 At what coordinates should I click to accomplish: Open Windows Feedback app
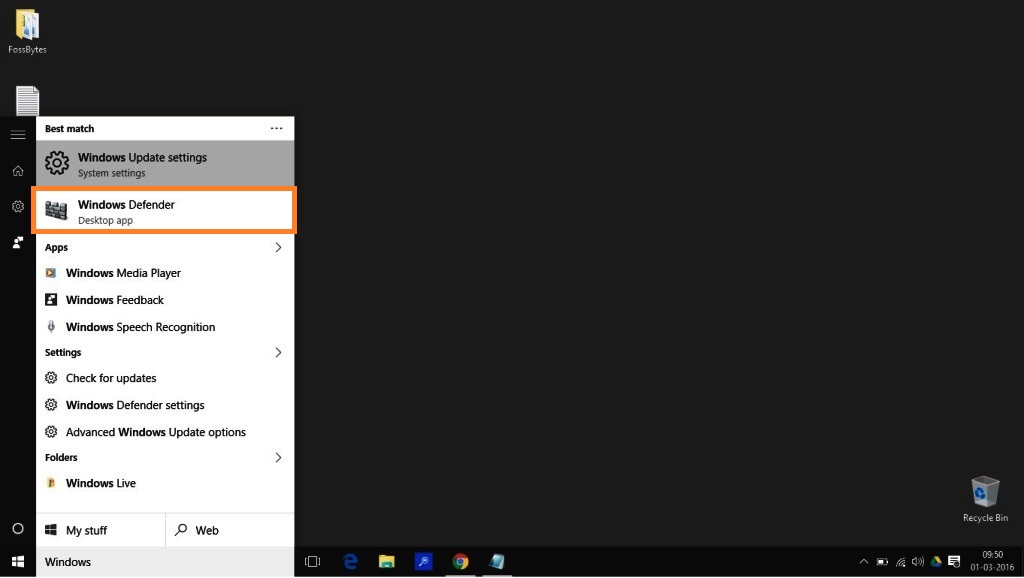point(115,300)
